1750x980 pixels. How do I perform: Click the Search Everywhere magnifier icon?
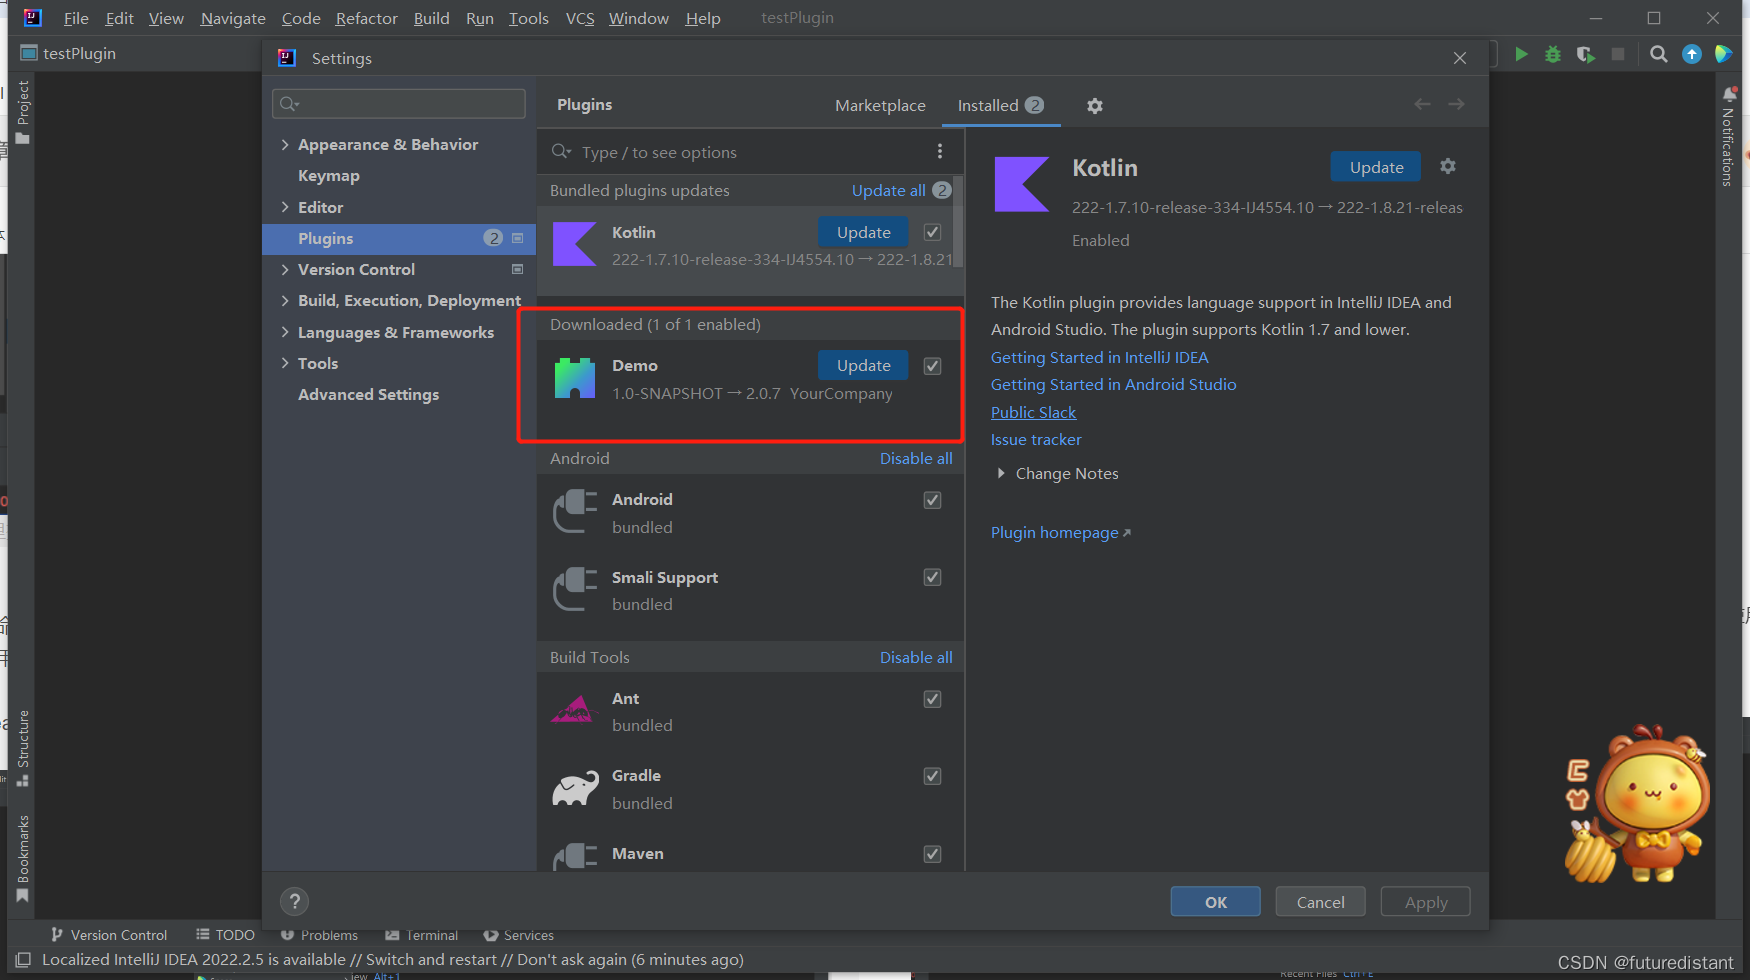1659,54
